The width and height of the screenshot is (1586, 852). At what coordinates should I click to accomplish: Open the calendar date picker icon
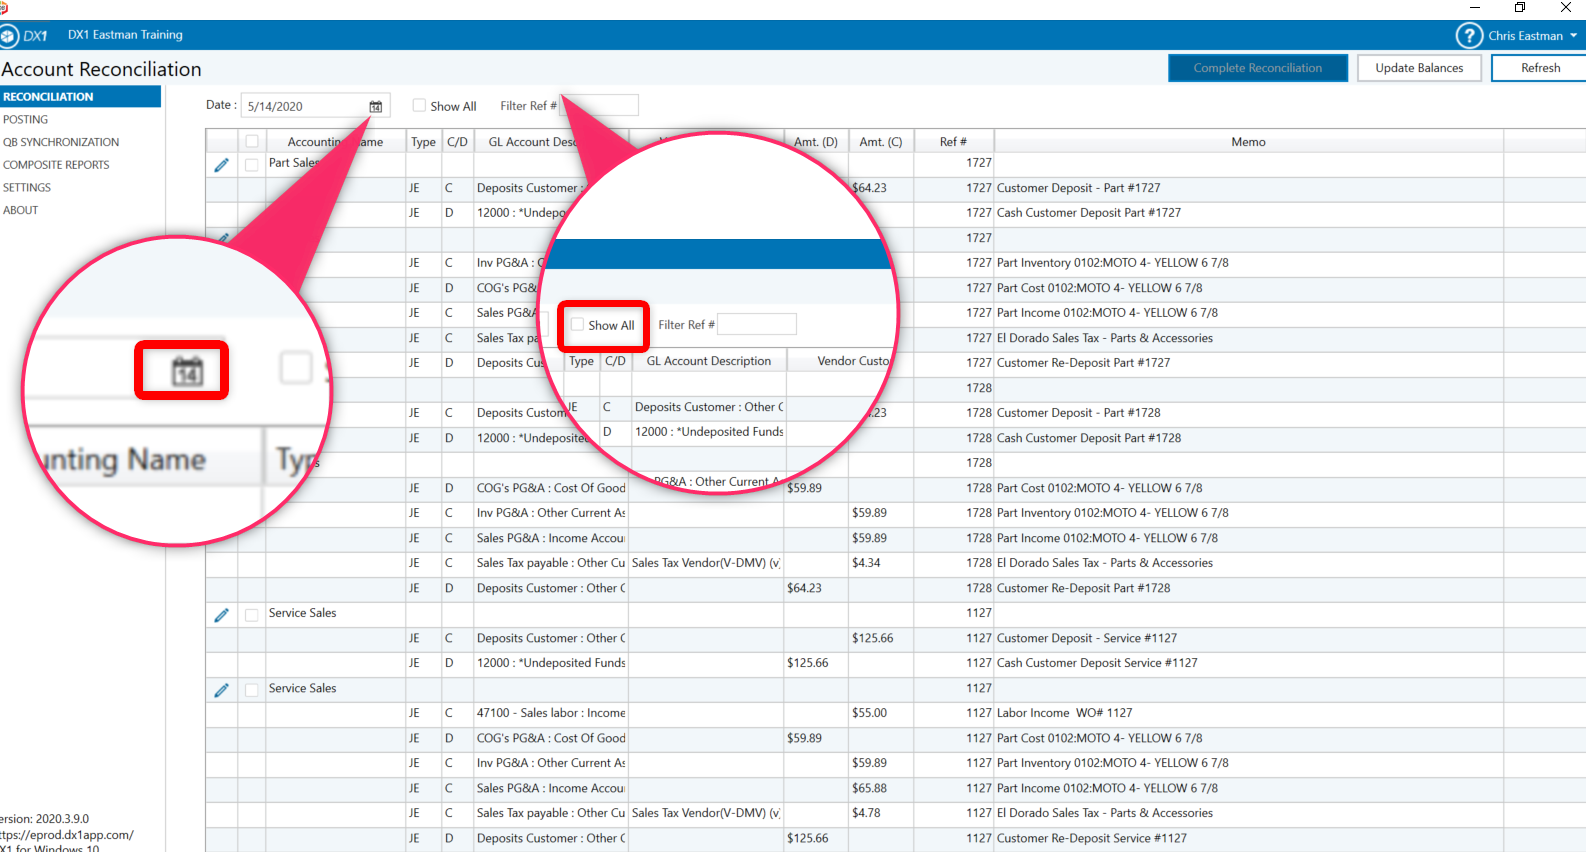point(376,106)
